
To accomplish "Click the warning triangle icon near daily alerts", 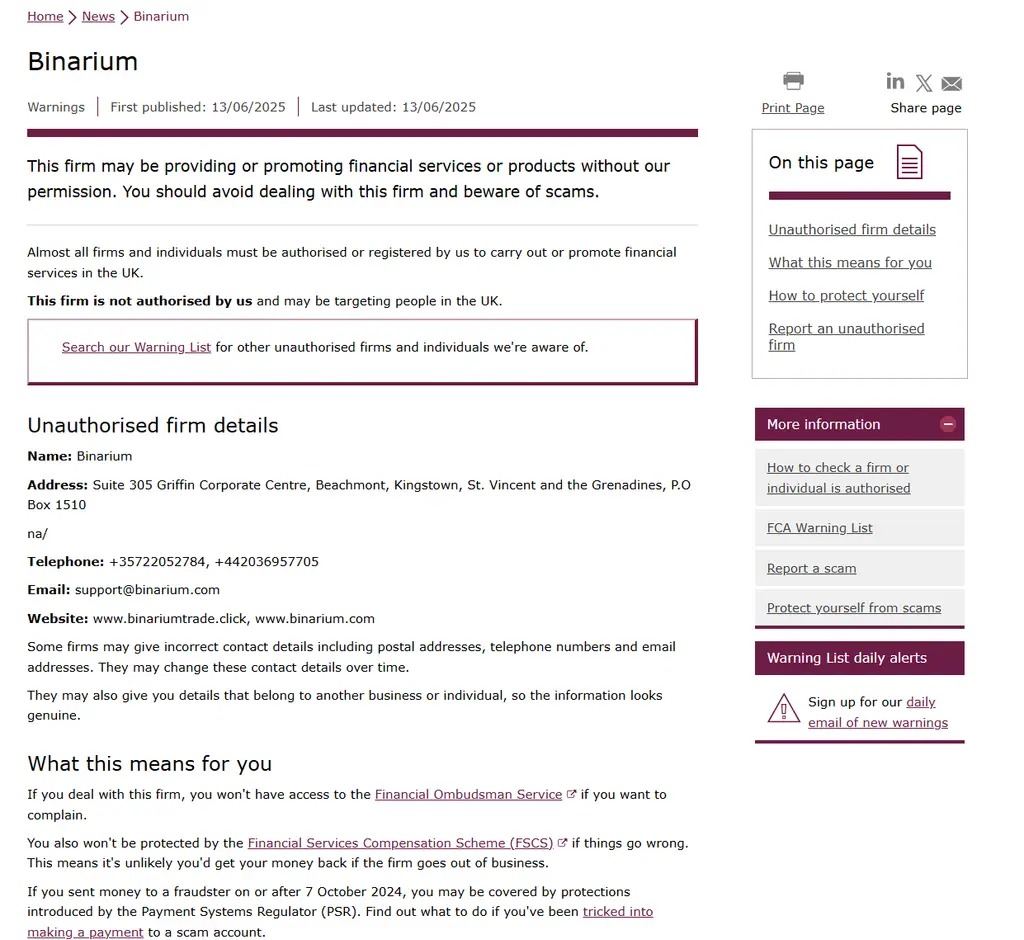I will (784, 708).
